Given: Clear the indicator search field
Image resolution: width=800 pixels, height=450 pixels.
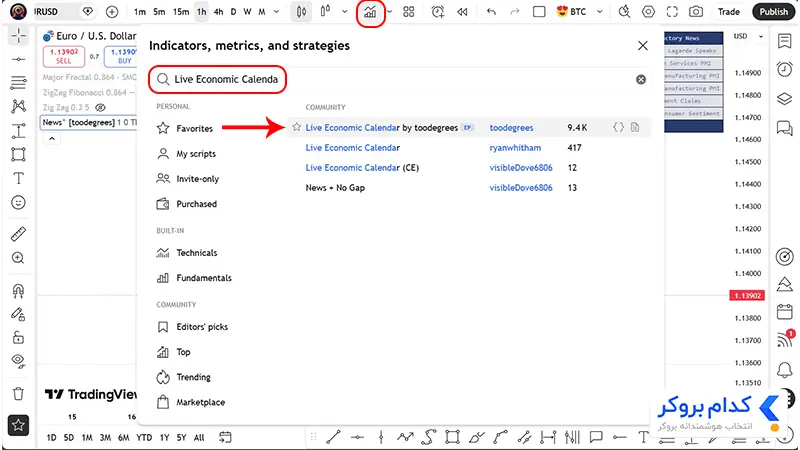Looking at the screenshot, I should [641, 80].
